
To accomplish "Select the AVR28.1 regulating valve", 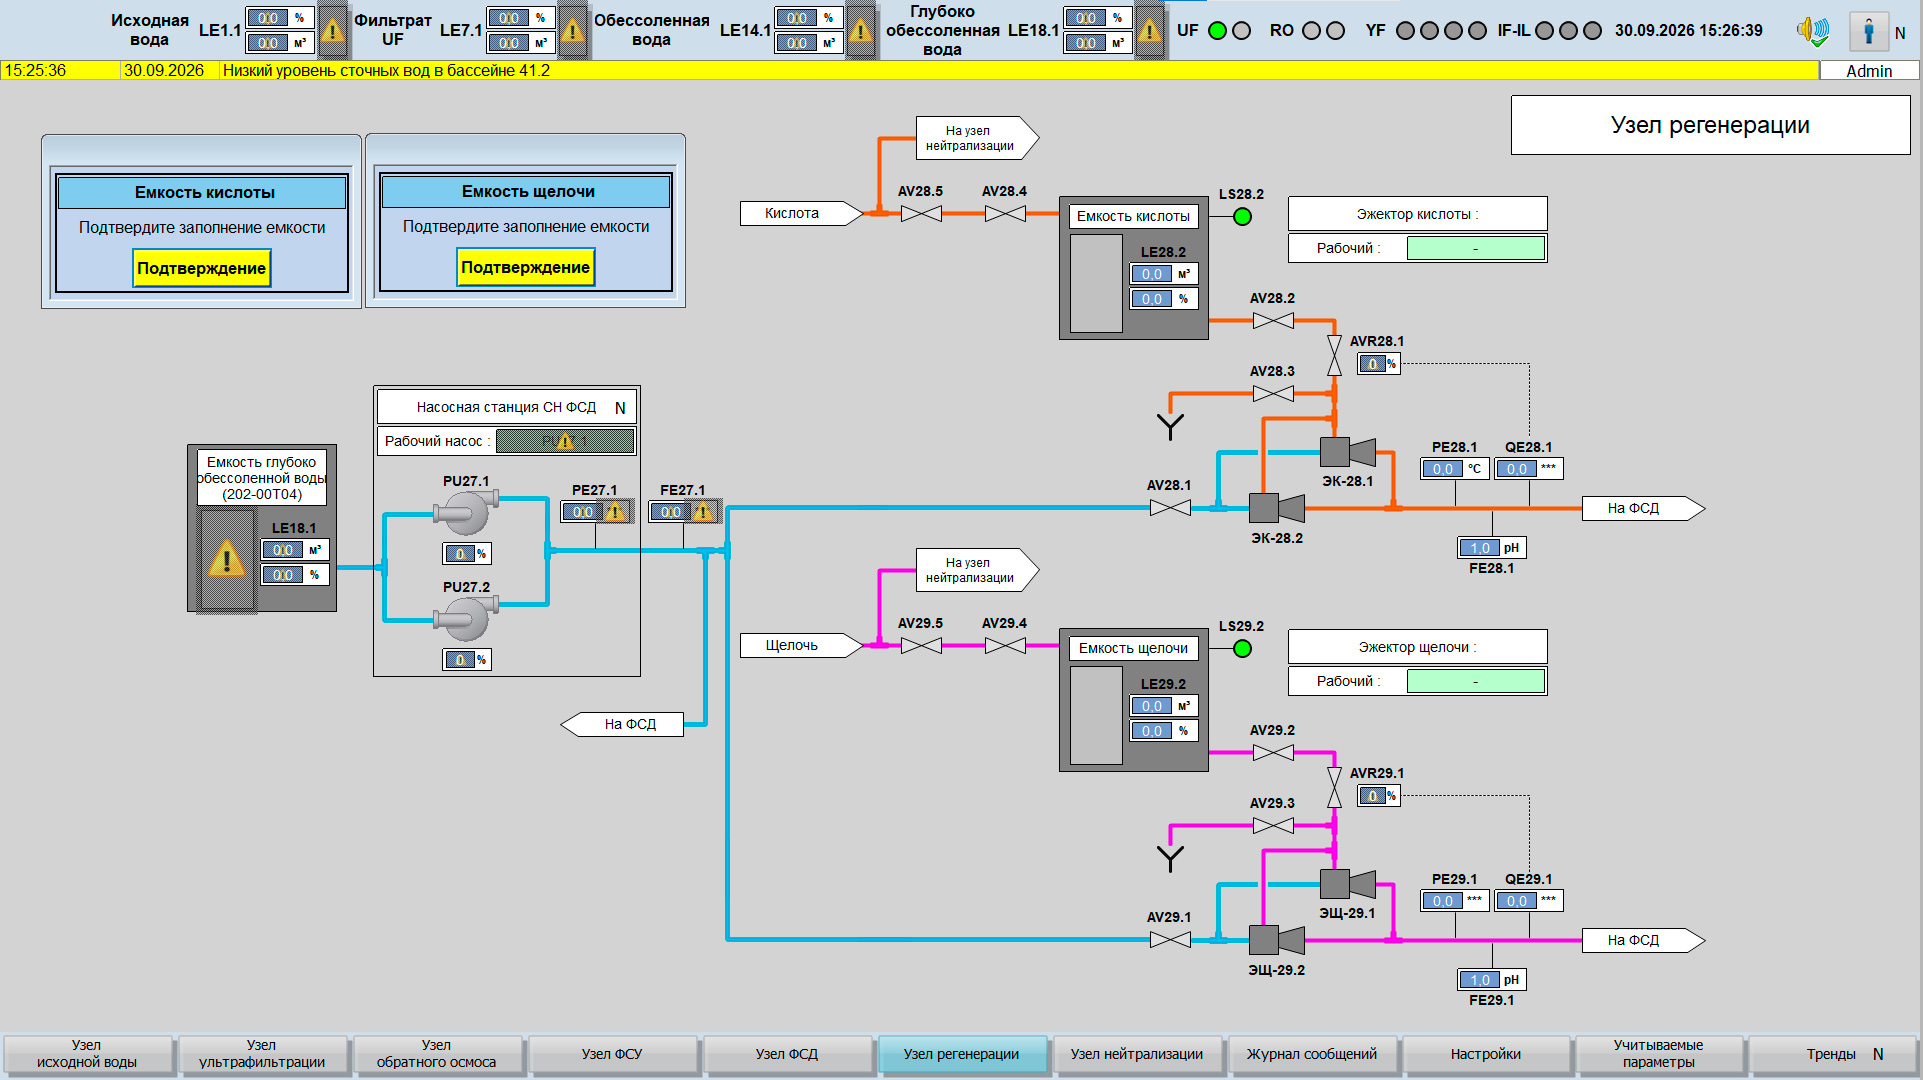I will [1334, 356].
